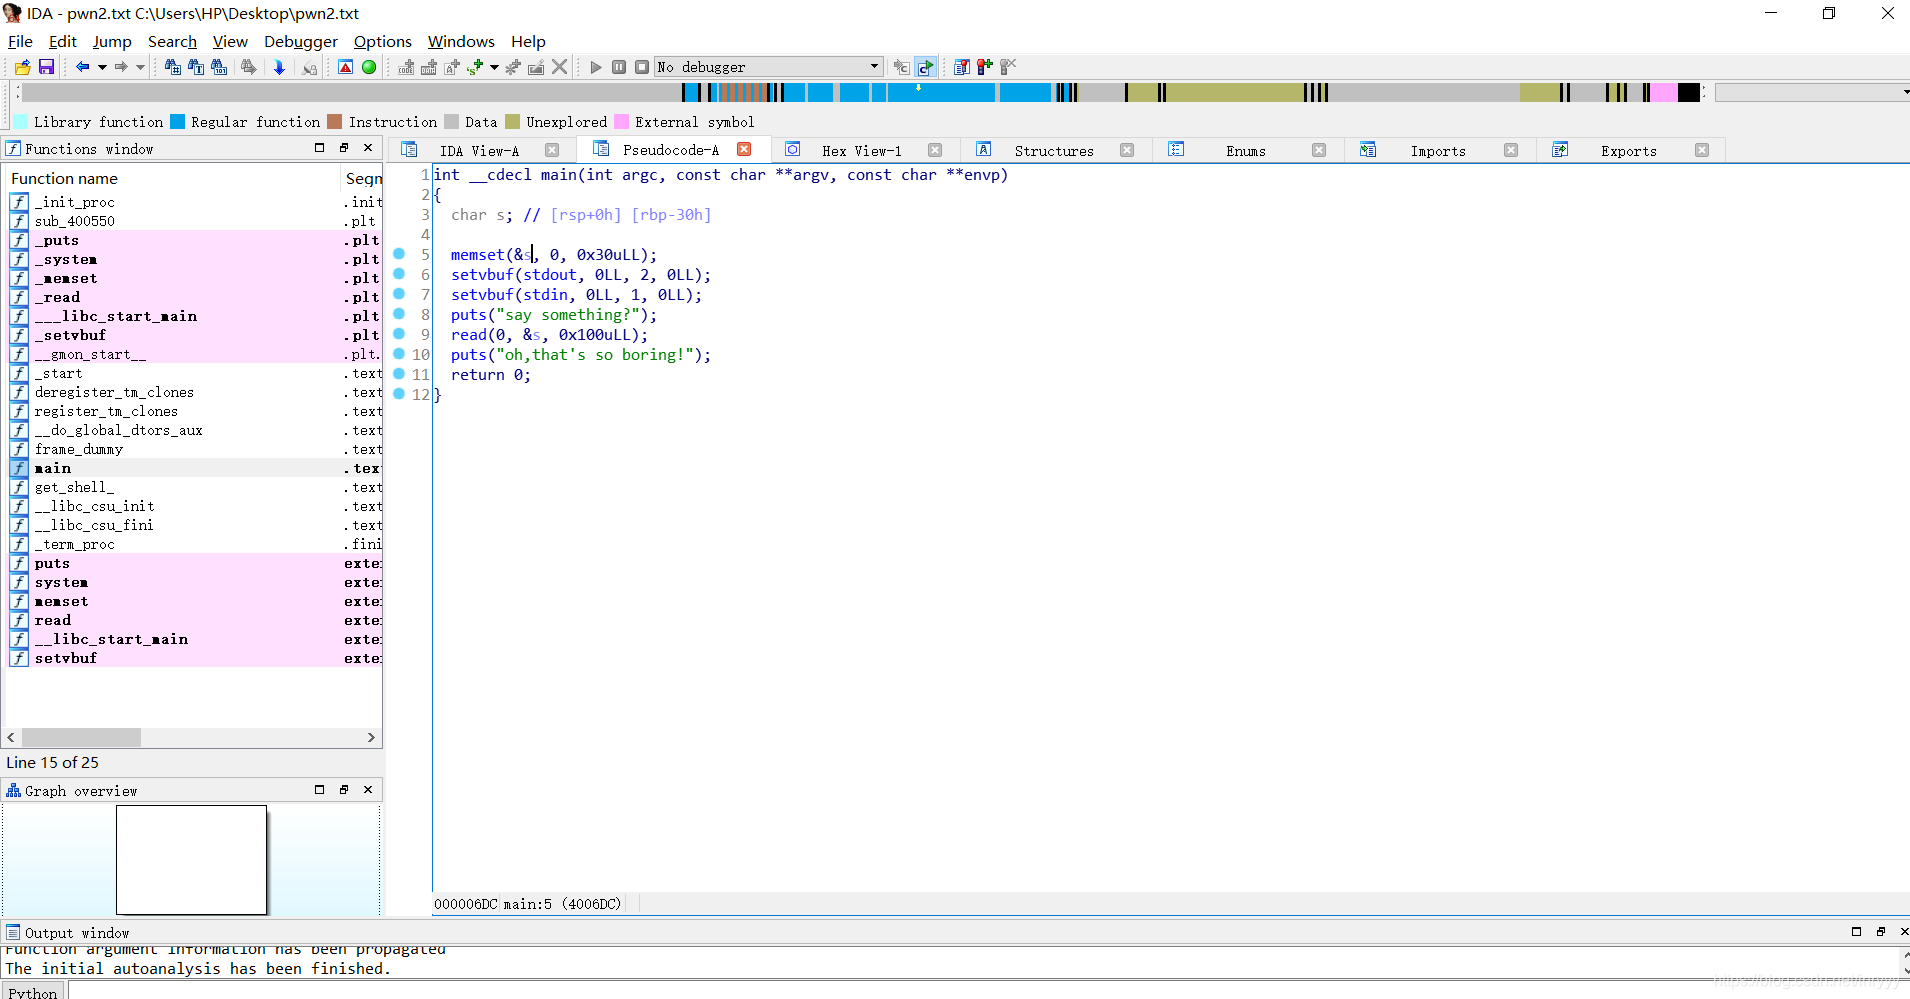Viewport: 1910px width, 999px height.
Task: Click the binoculars text search icon
Action: click(196, 67)
